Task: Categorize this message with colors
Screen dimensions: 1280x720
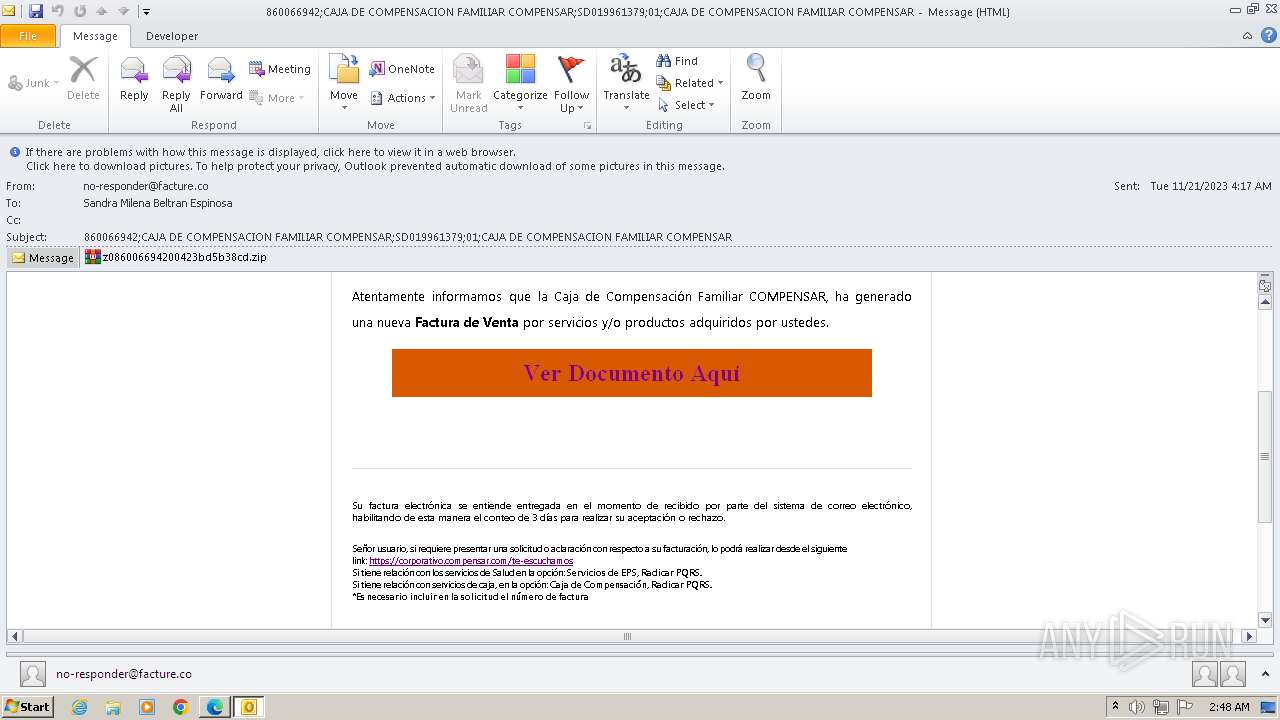Action: [x=520, y=84]
